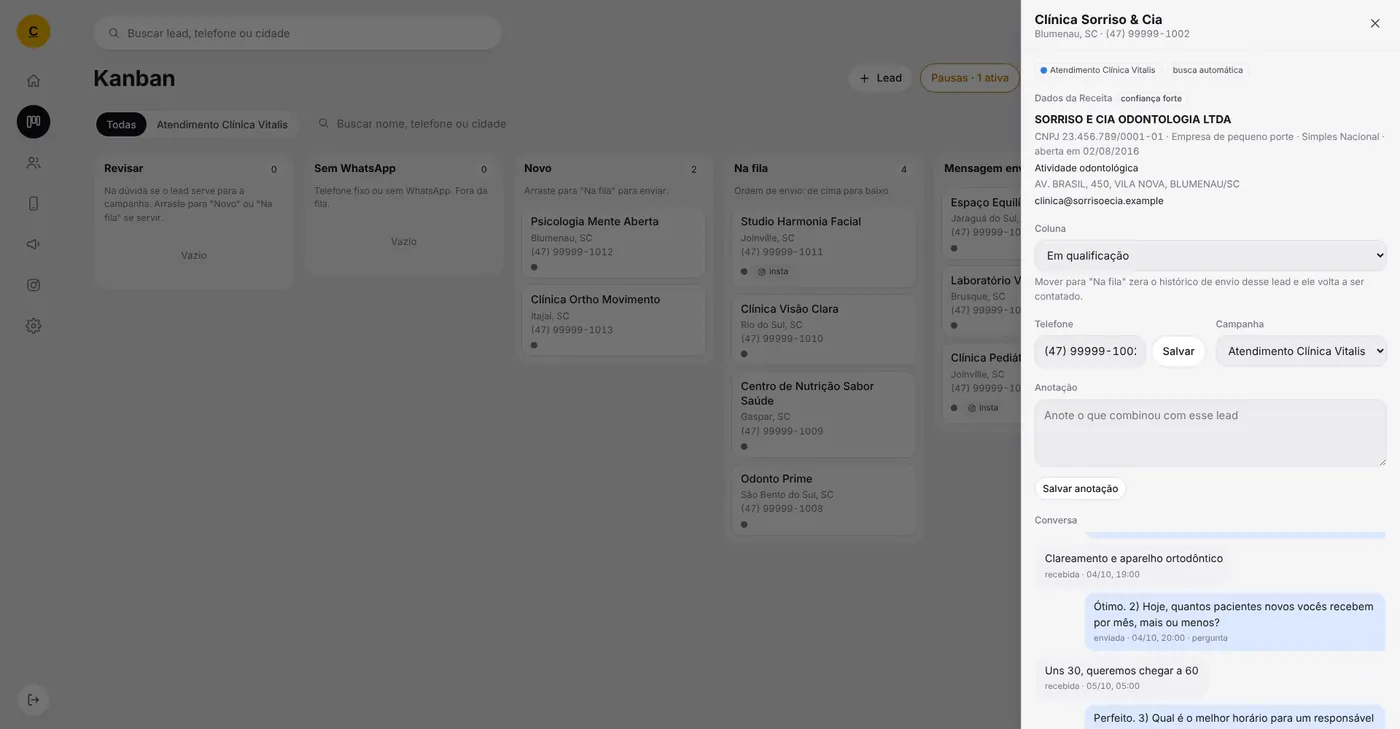1400x729 pixels.
Task: Click the insta tag on Studio Harmonia Facial
Action: pos(773,272)
